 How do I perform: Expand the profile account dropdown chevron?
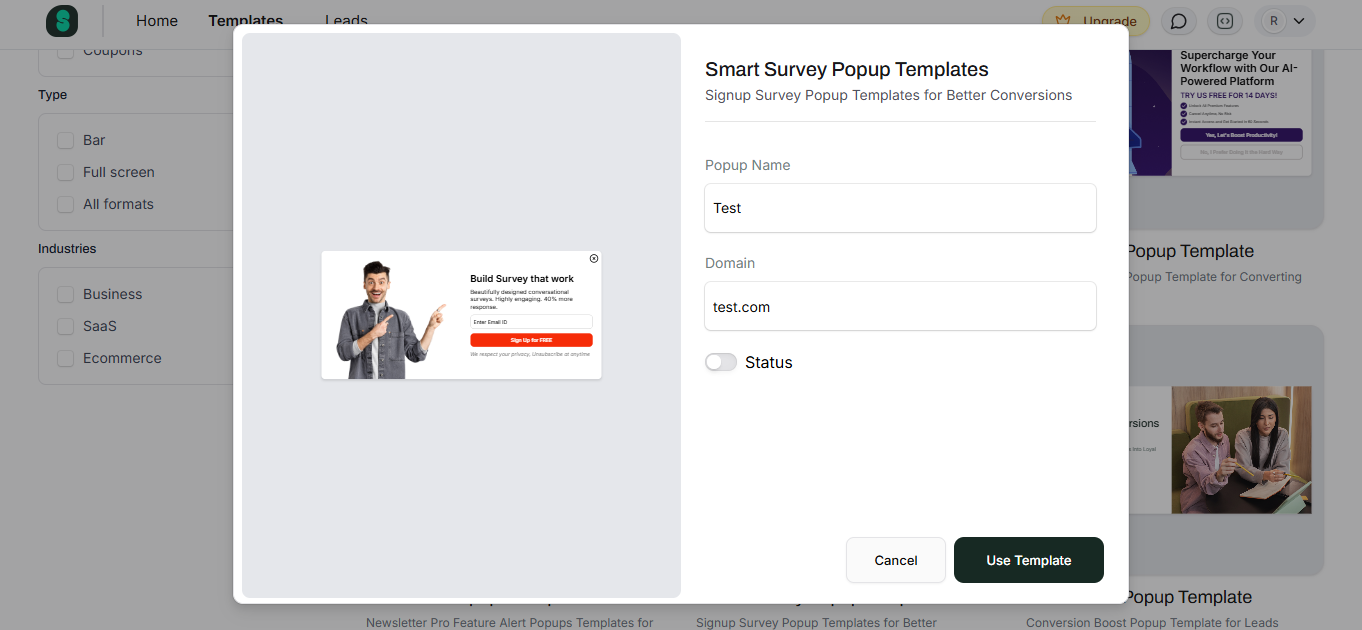1299,21
